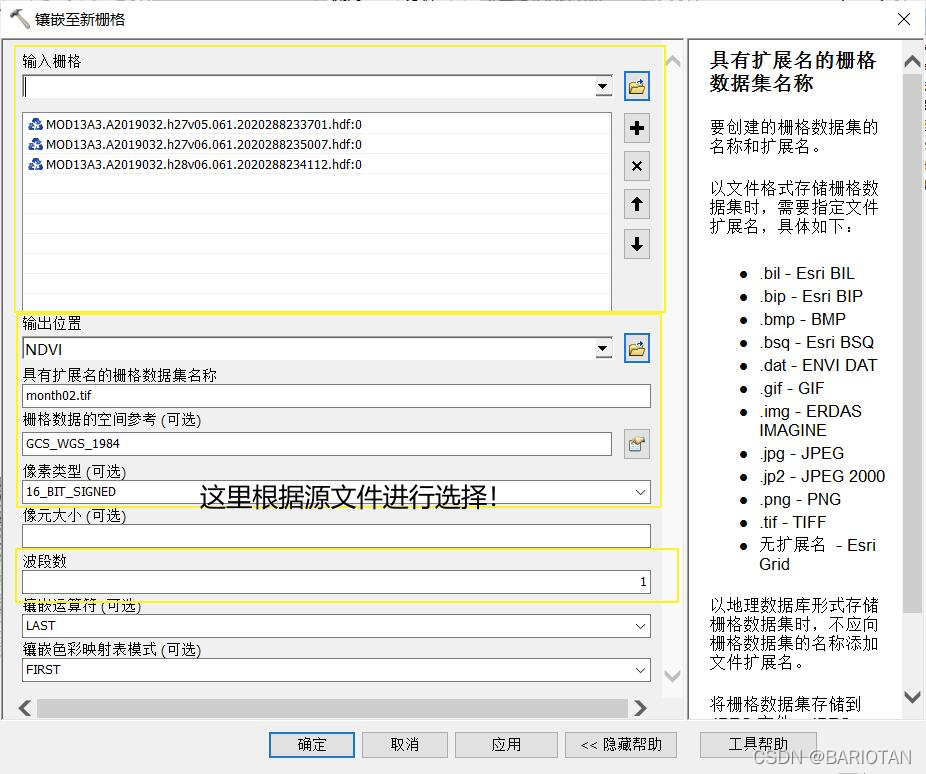
Task: Add raster with the plus button
Action: [x=637, y=128]
